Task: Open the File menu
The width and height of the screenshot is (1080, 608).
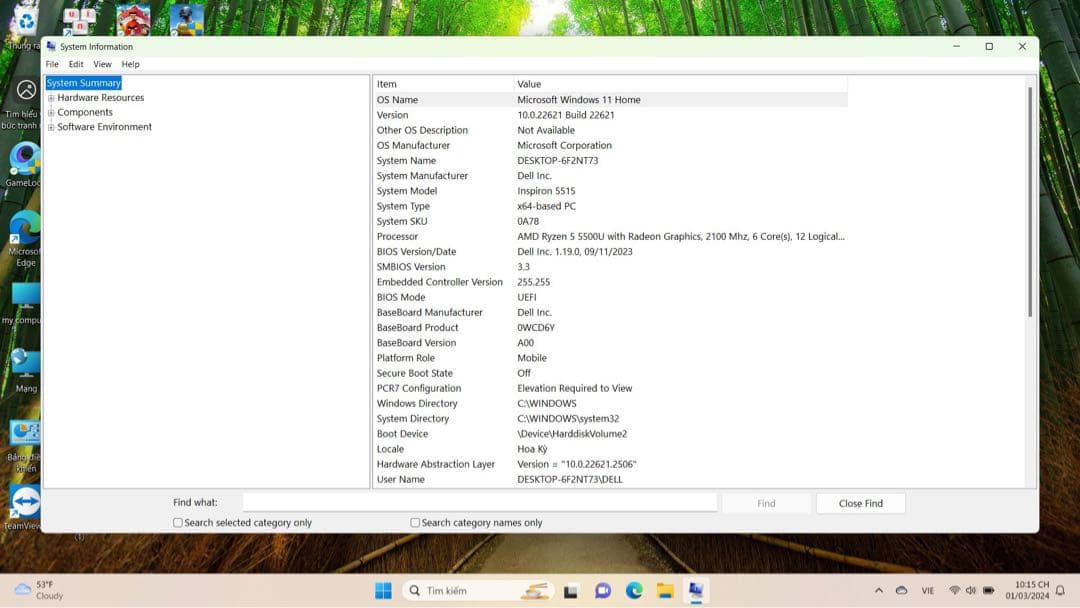Action: click(51, 63)
